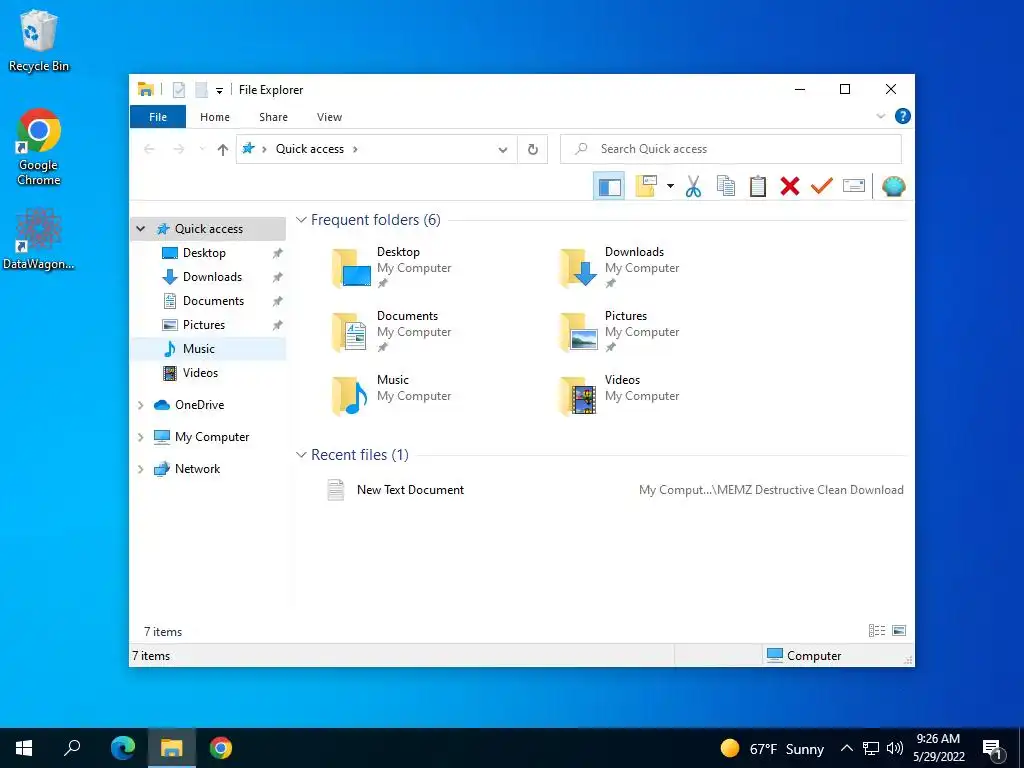Select the Downloads folder in Frequent folders
The height and width of the screenshot is (768, 1024).
pos(620,267)
